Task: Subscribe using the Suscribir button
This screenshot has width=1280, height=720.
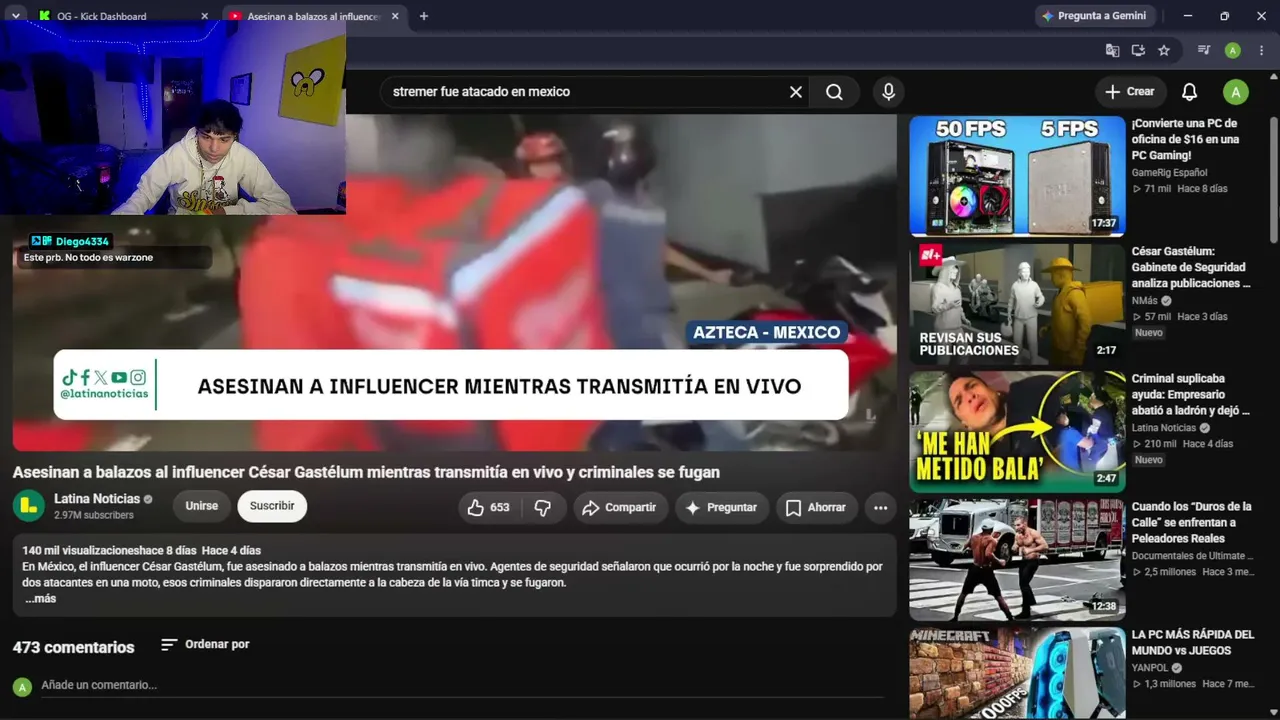Action: tap(272, 506)
